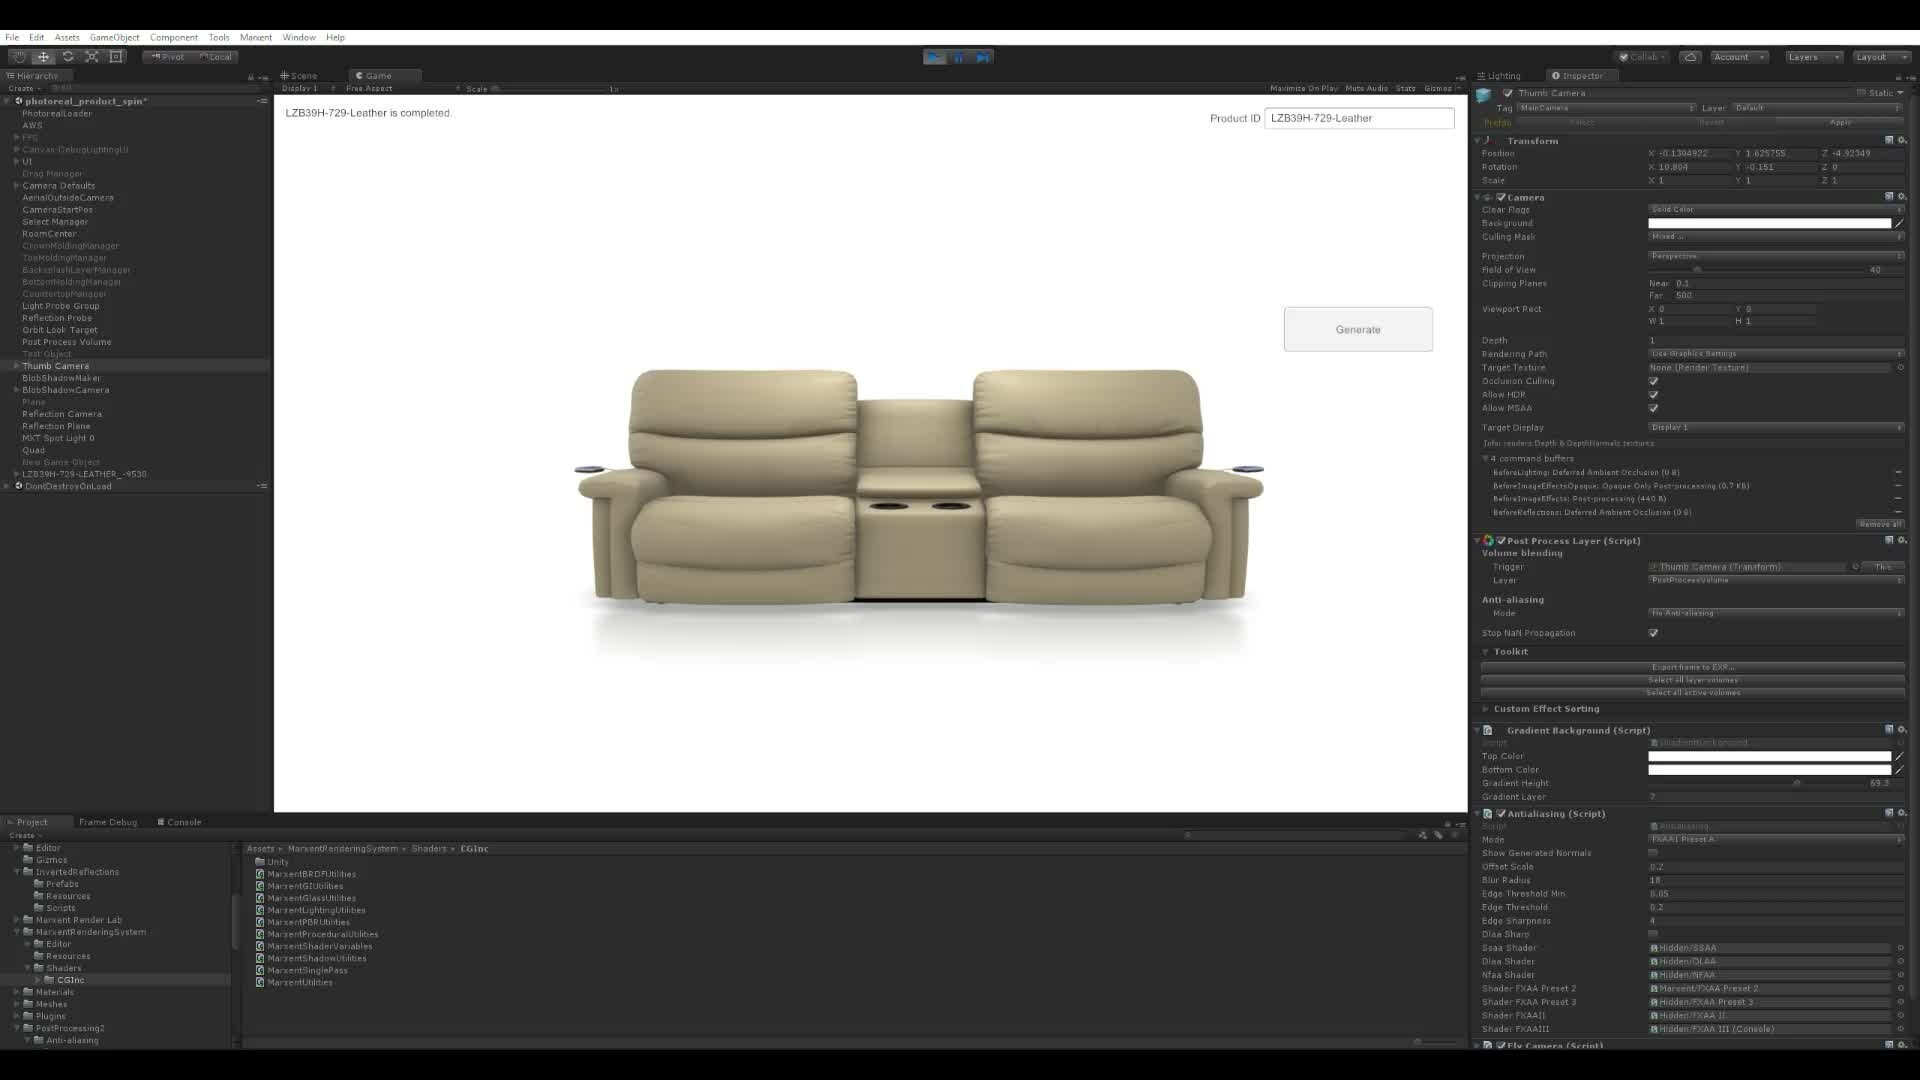
Task: Switch to the Scene tab
Action: tap(300, 76)
